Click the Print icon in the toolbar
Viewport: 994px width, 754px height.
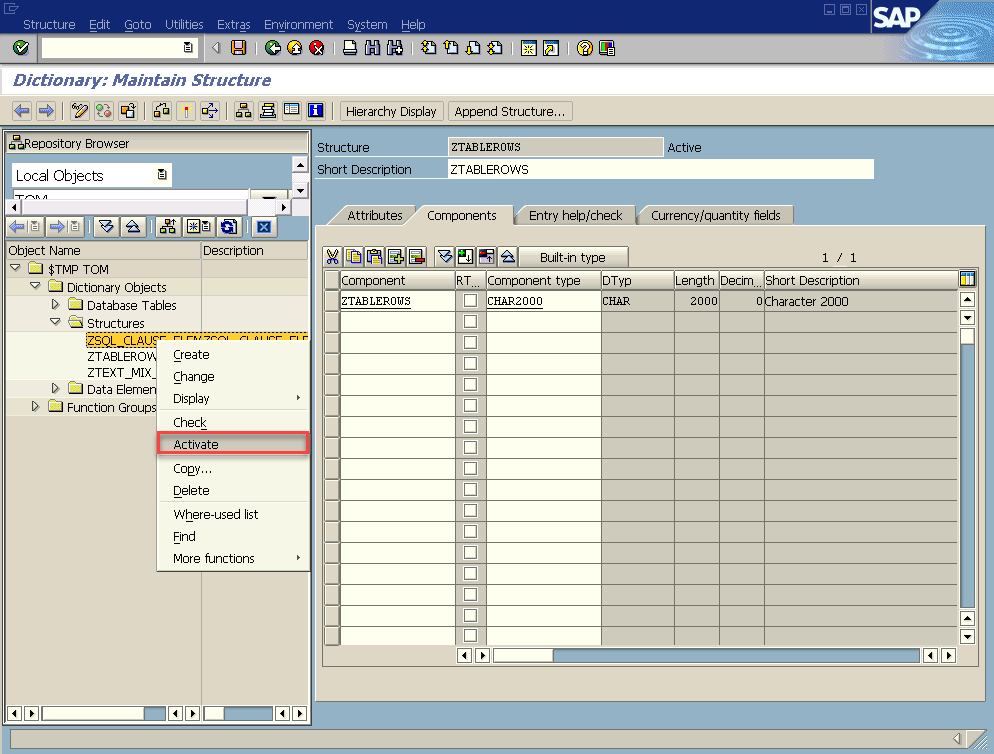point(350,48)
